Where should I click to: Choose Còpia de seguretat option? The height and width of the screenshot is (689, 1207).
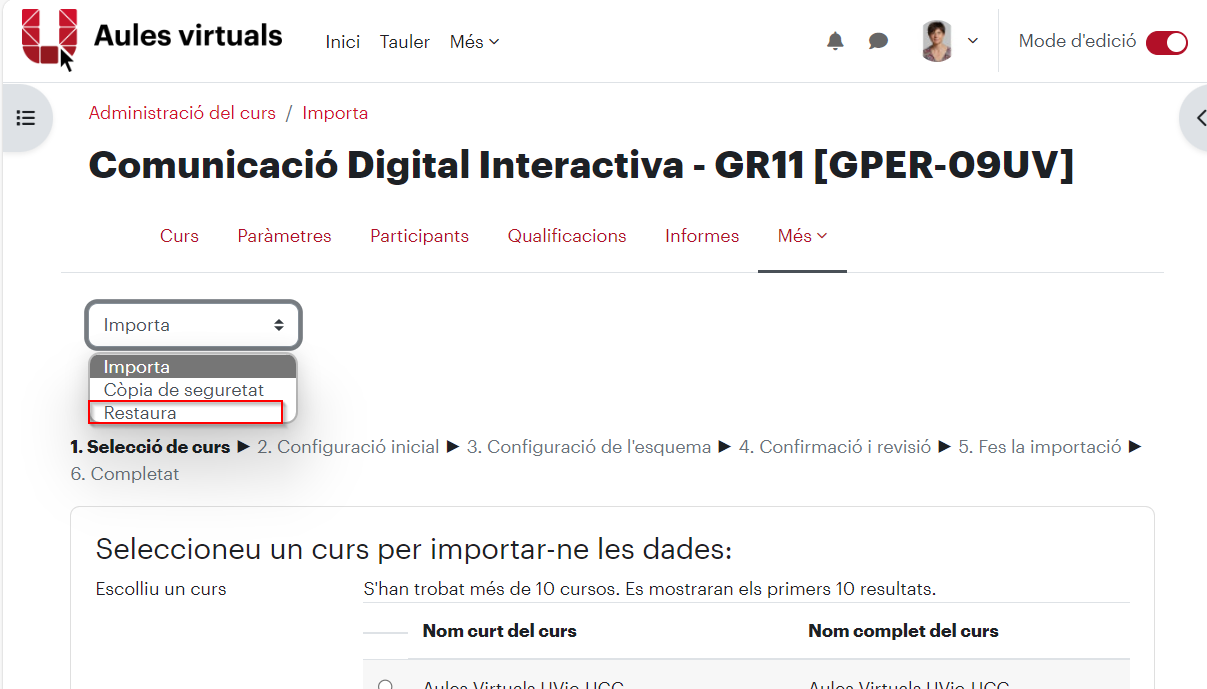tap(193, 390)
